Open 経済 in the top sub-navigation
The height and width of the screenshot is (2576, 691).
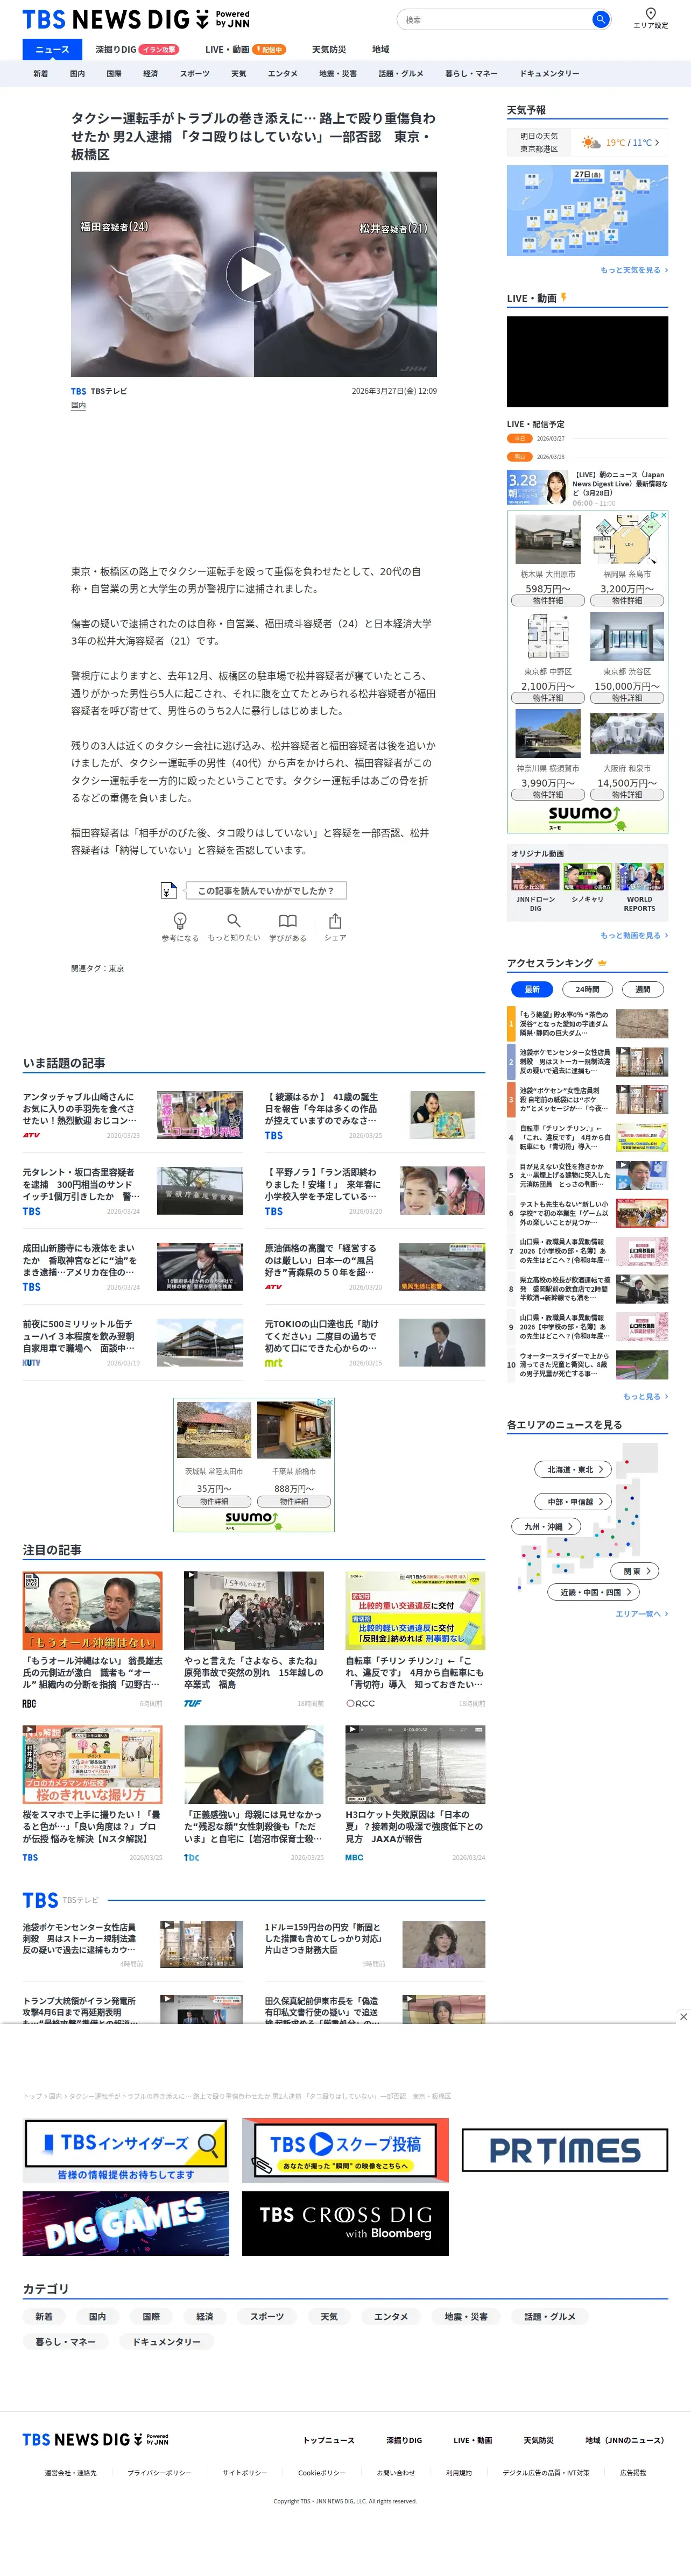tap(151, 74)
